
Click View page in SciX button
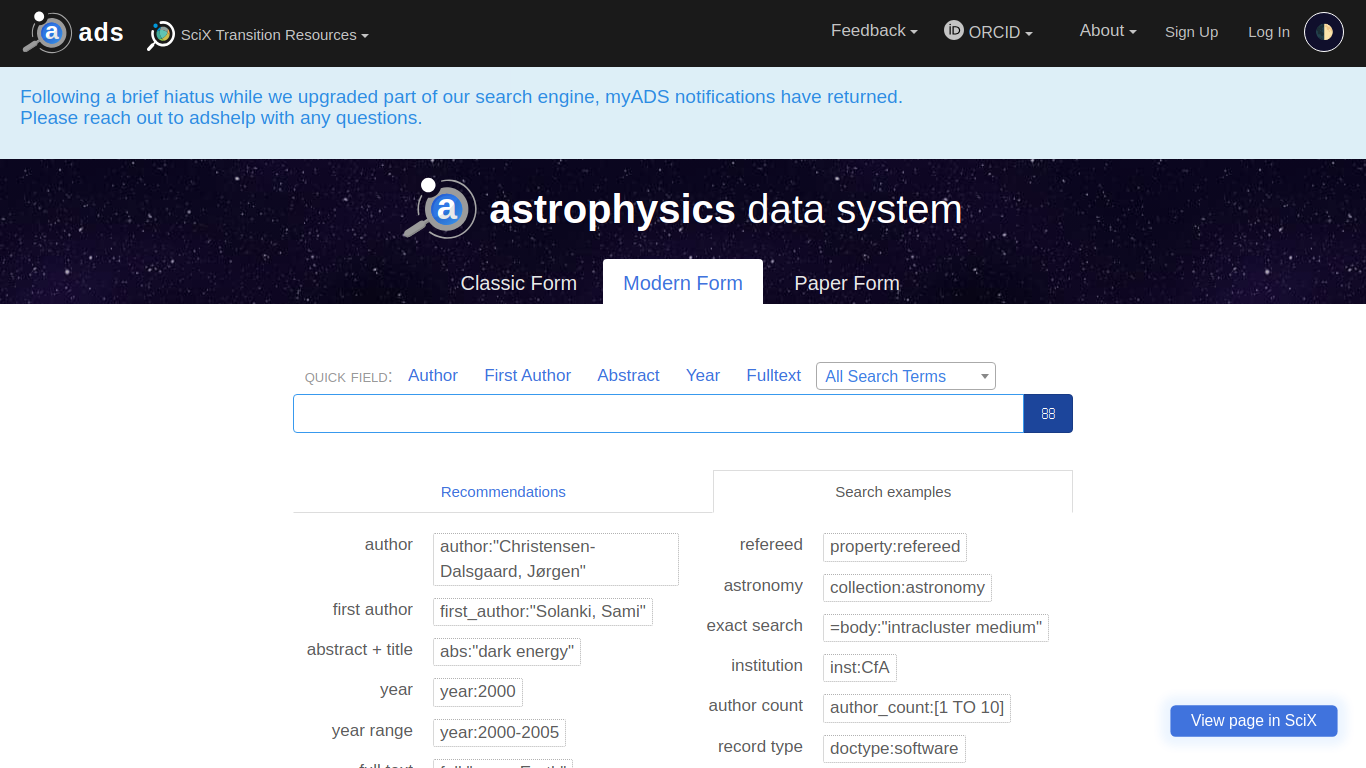1254,721
